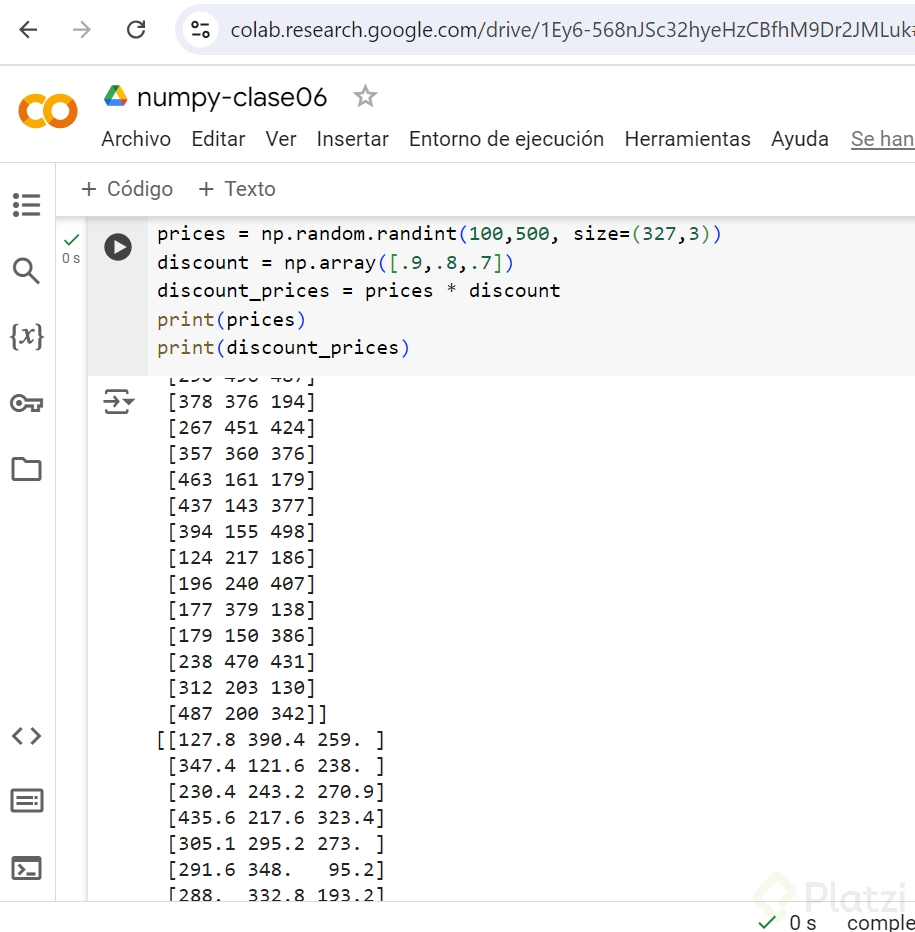Open the code snippets sidebar icon
915x932 pixels.
point(26,736)
